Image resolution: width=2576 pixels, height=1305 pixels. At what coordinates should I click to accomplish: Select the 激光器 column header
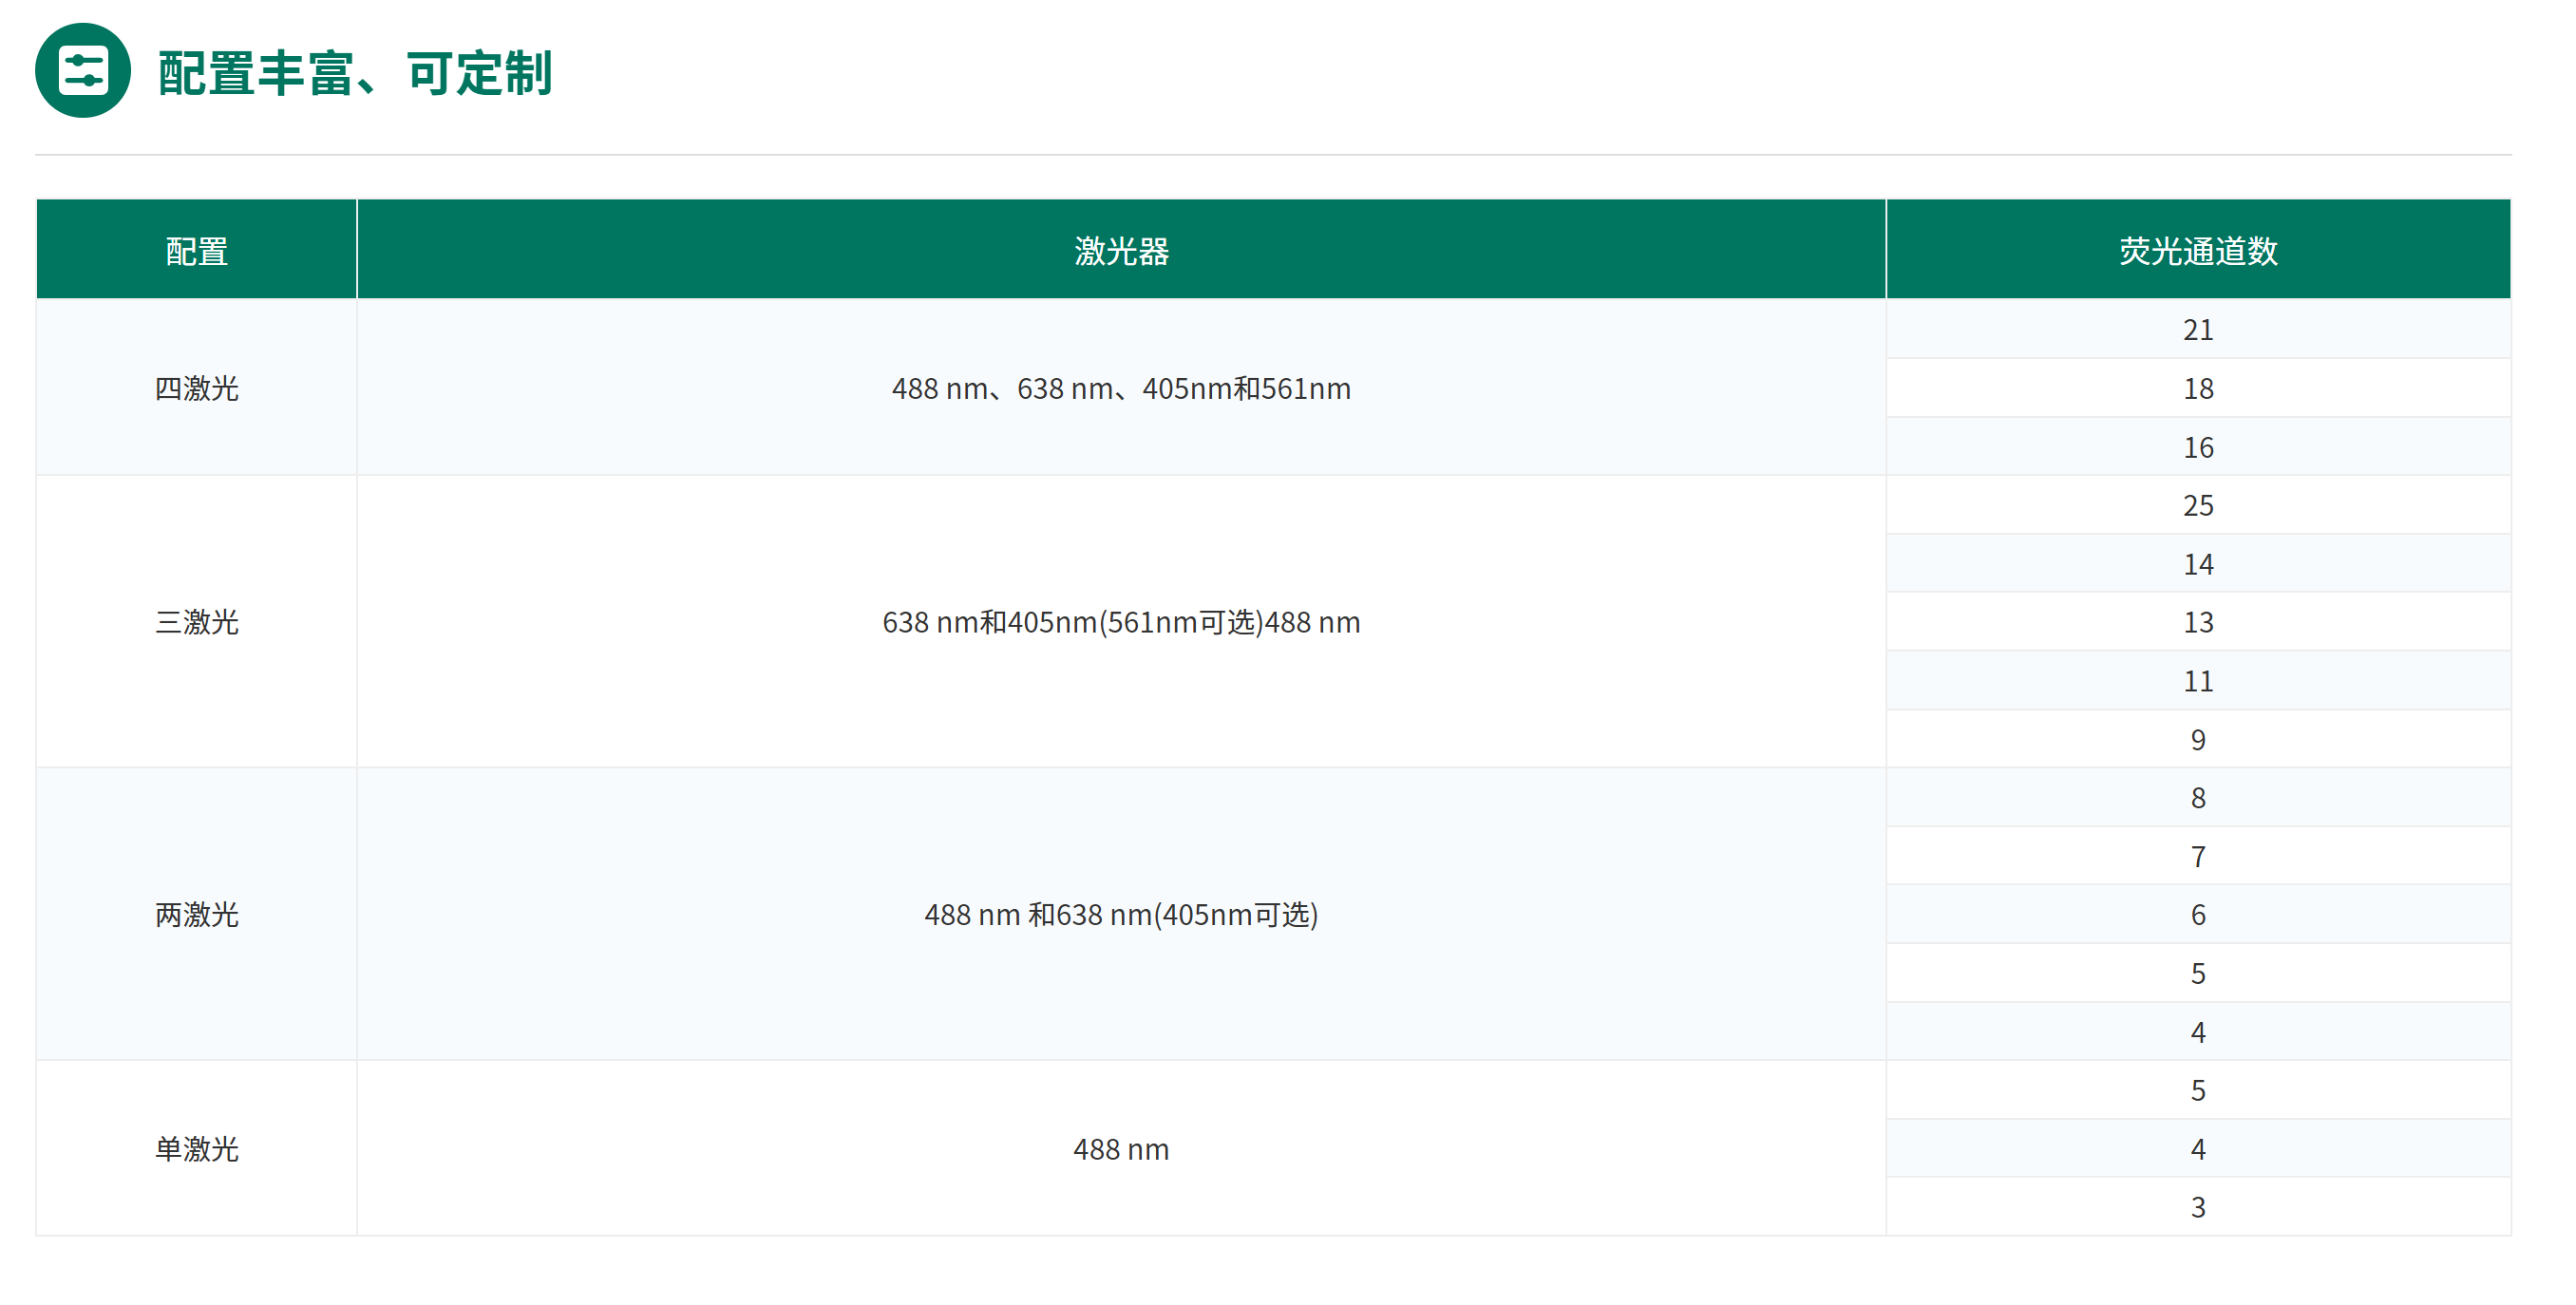pyautogui.click(x=1121, y=250)
